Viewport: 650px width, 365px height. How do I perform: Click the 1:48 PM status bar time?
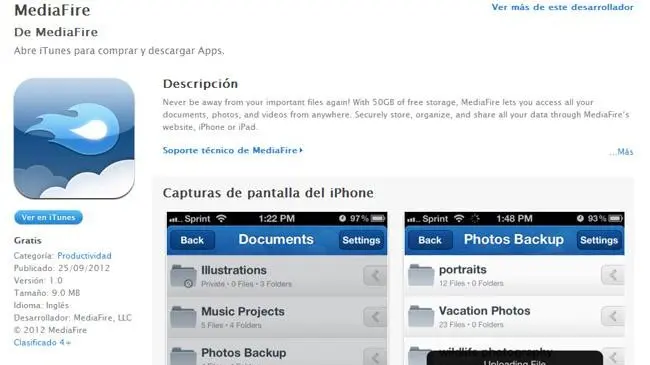click(x=514, y=219)
